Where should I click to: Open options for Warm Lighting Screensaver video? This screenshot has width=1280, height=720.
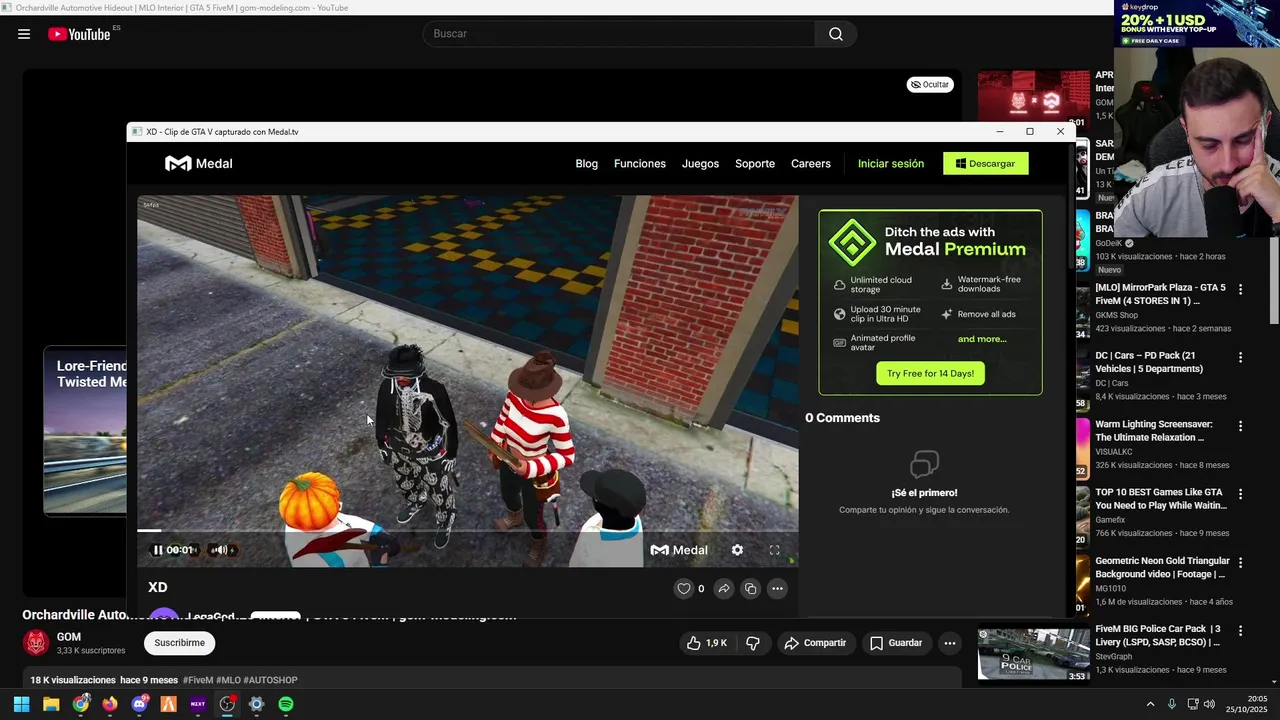[x=1241, y=426]
